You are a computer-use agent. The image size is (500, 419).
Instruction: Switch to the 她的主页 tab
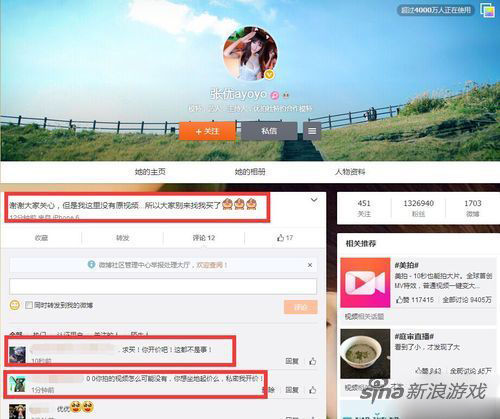pyautogui.click(x=150, y=172)
